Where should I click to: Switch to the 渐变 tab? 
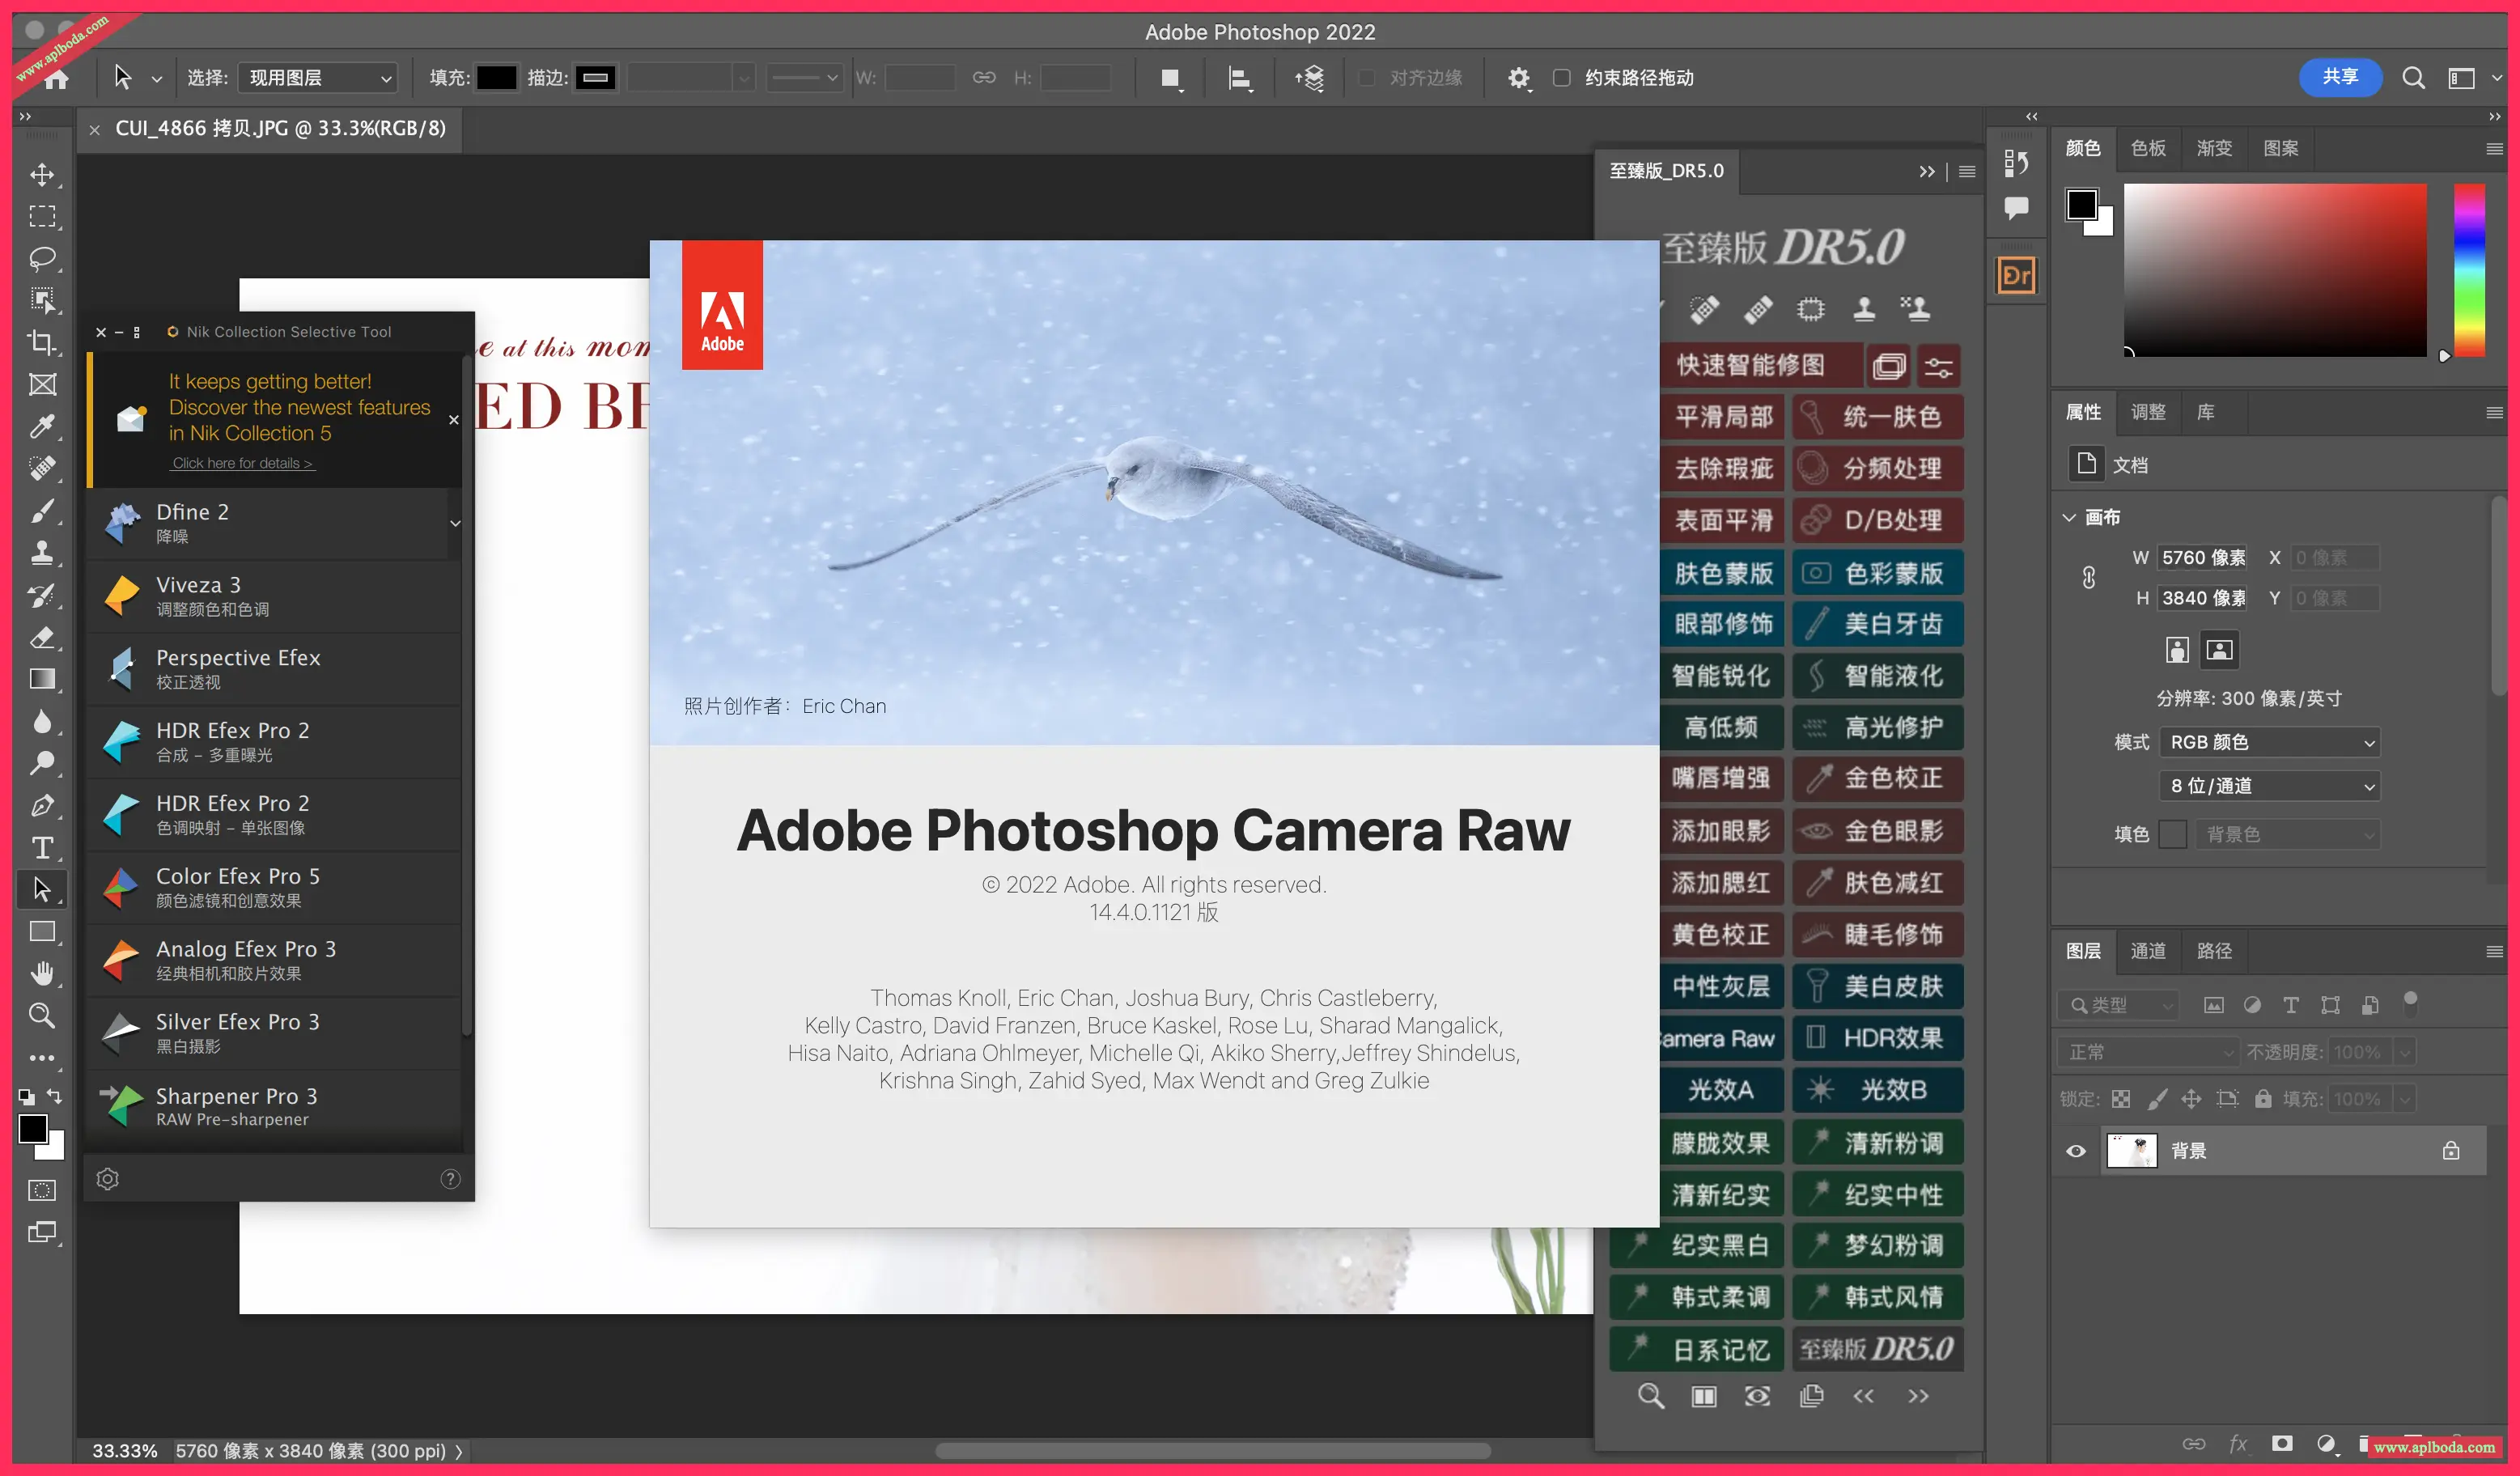point(2214,148)
